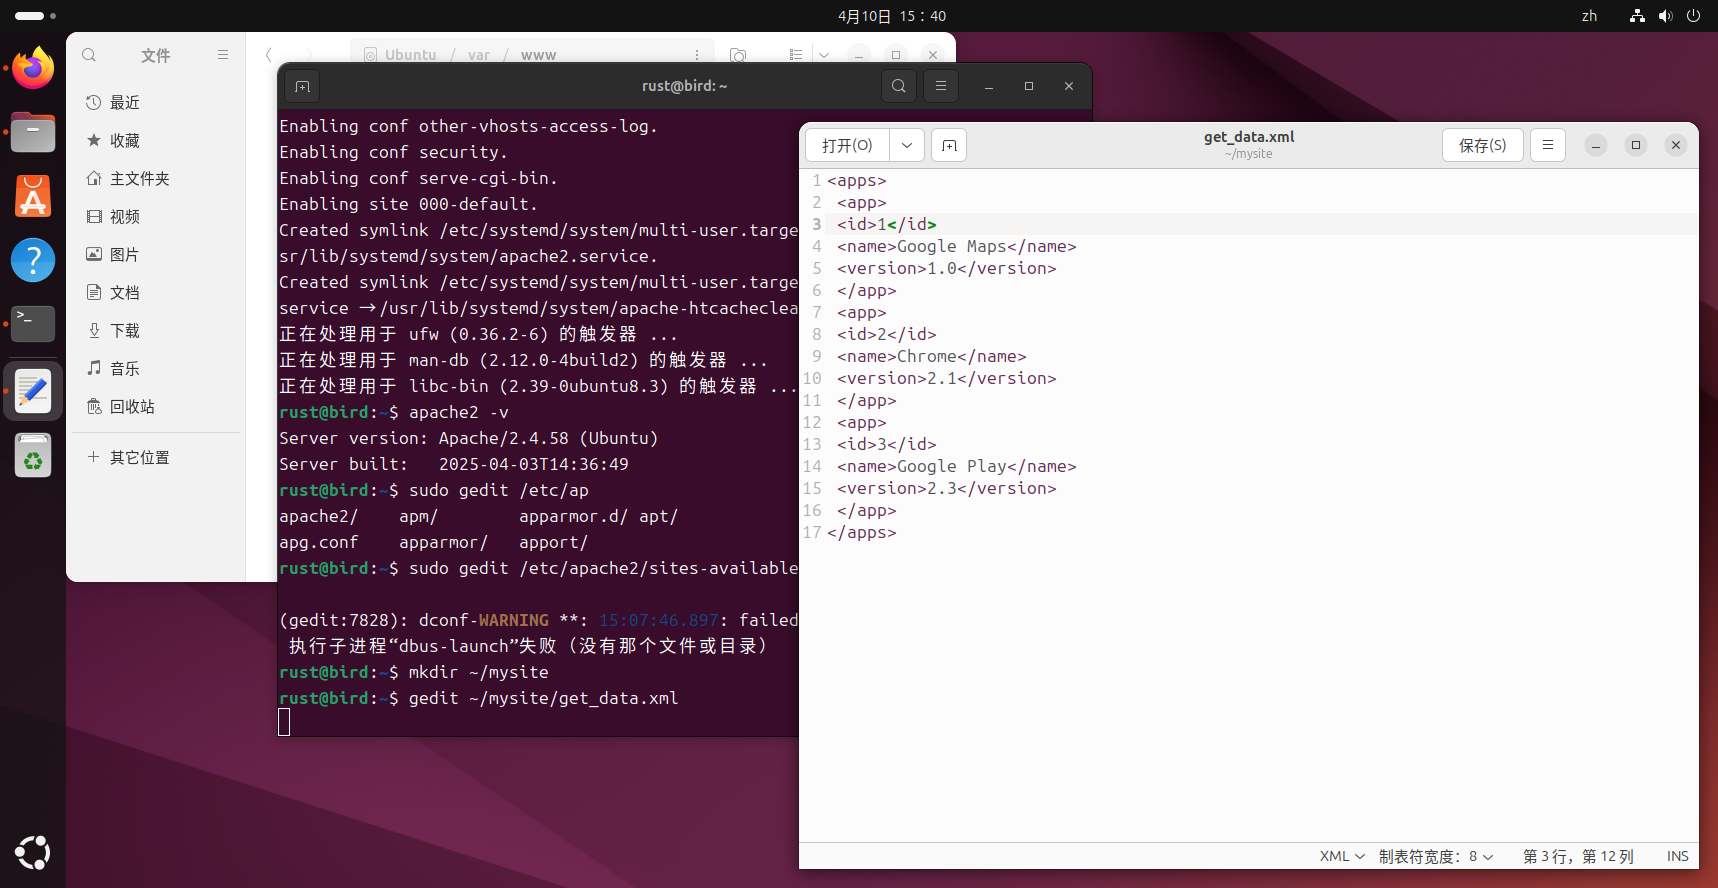Open 文档 in the Files sidebar
The image size is (1718, 888).
click(158, 293)
